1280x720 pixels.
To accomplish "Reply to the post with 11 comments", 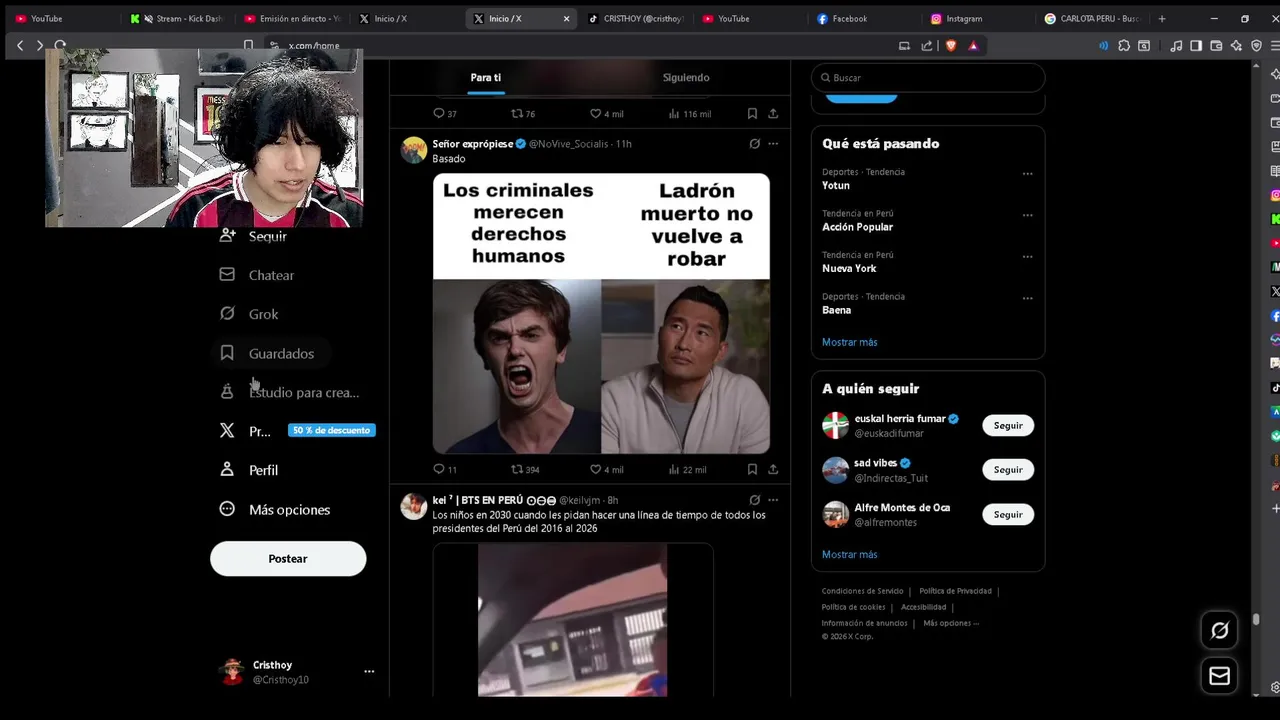I will [x=444, y=469].
